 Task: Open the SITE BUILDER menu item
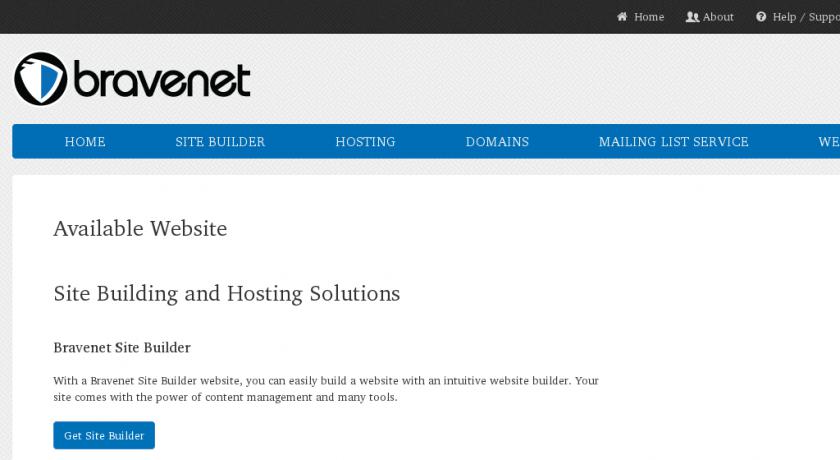[x=220, y=141]
